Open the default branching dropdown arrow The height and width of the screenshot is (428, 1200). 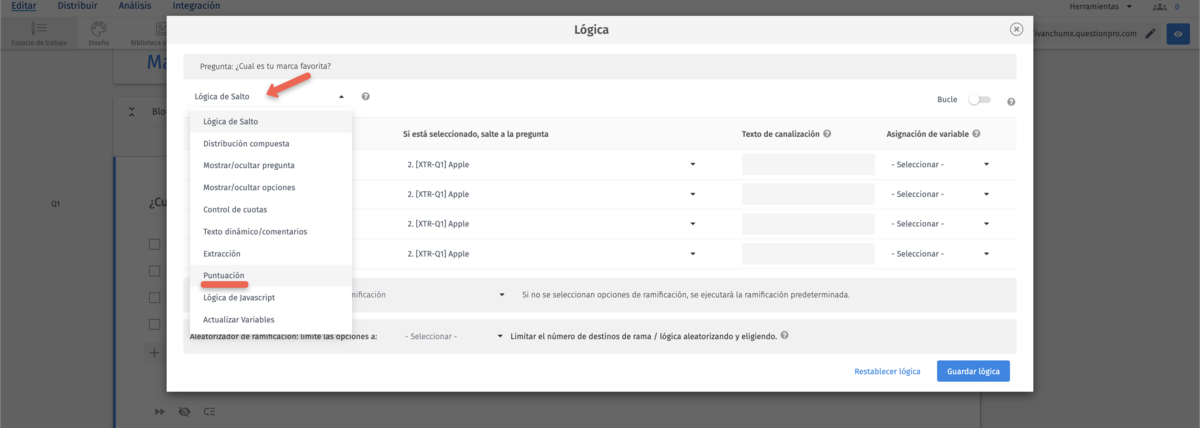pos(502,295)
